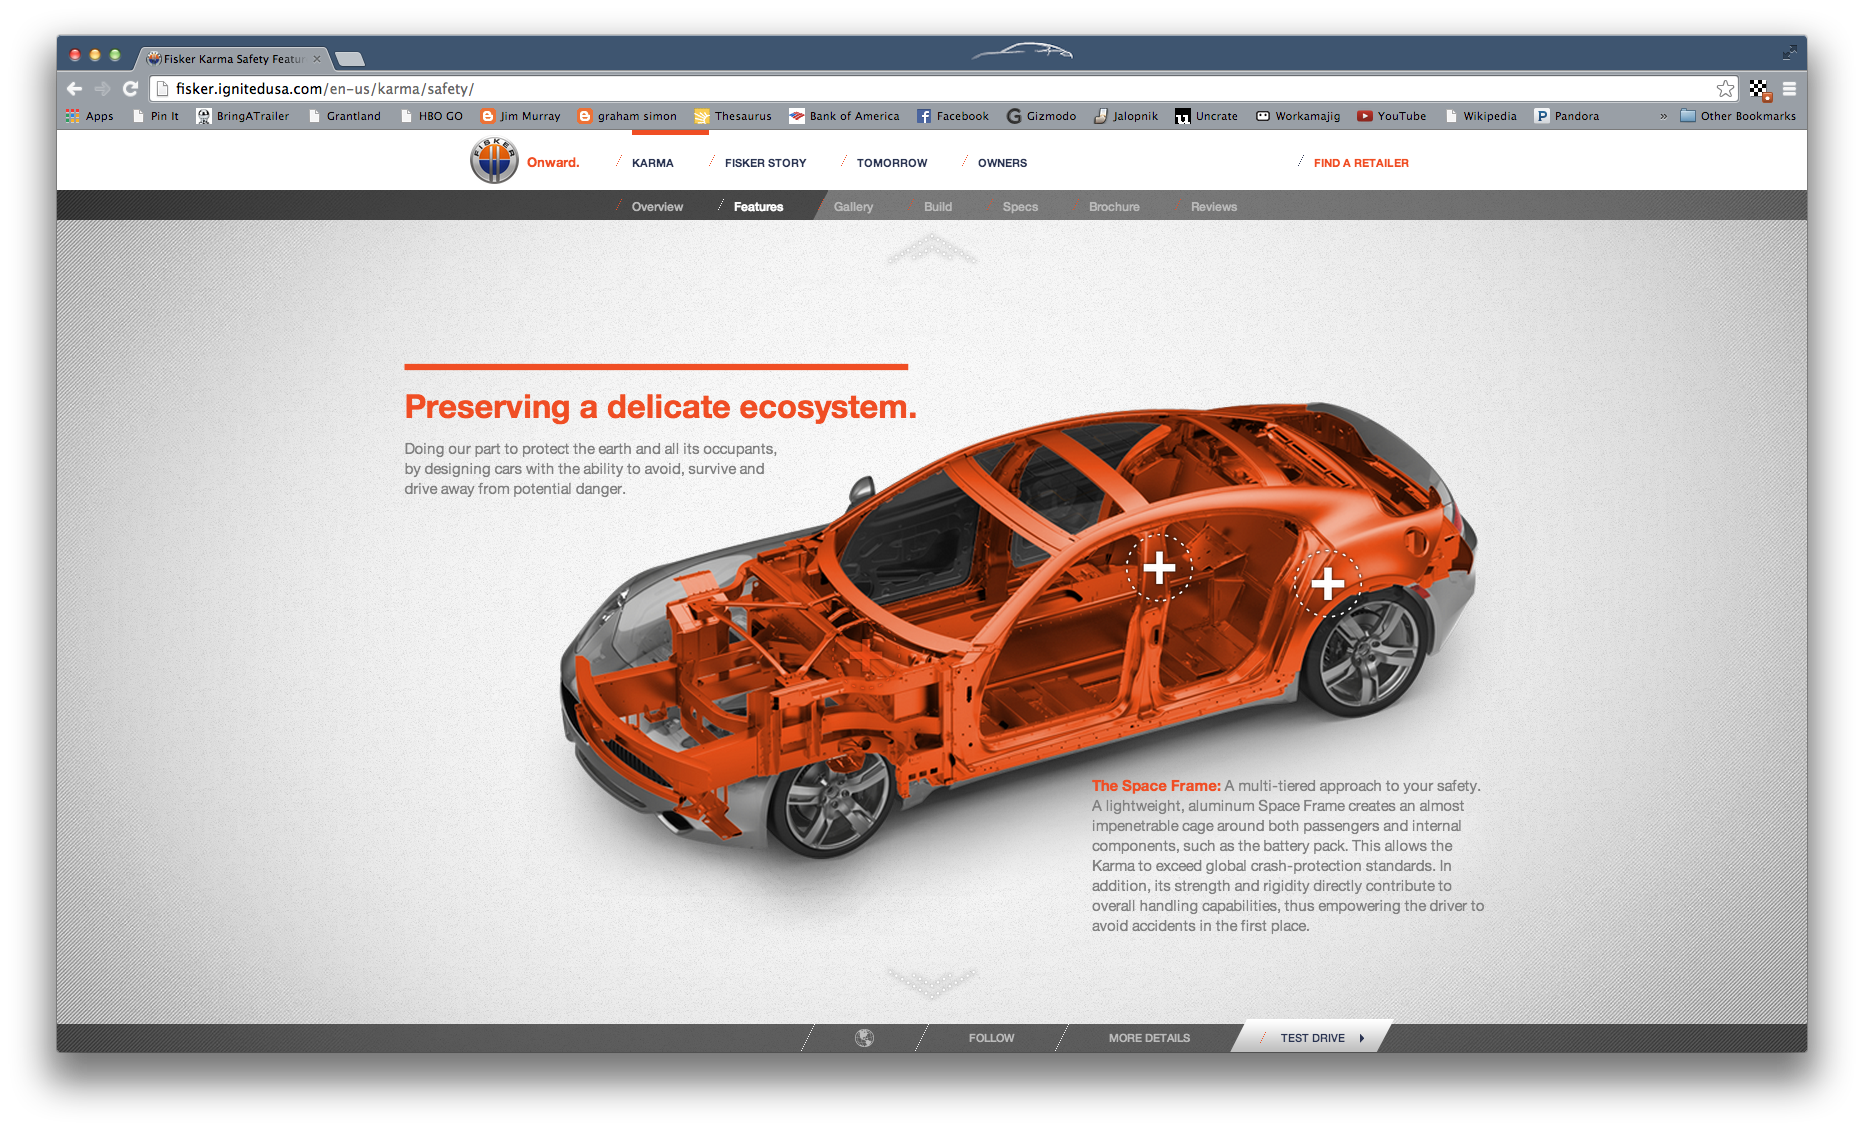Viewport: 1864px width, 1131px height.
Task: Switch to the Gallery sub-tab
Action: (853, 207)
